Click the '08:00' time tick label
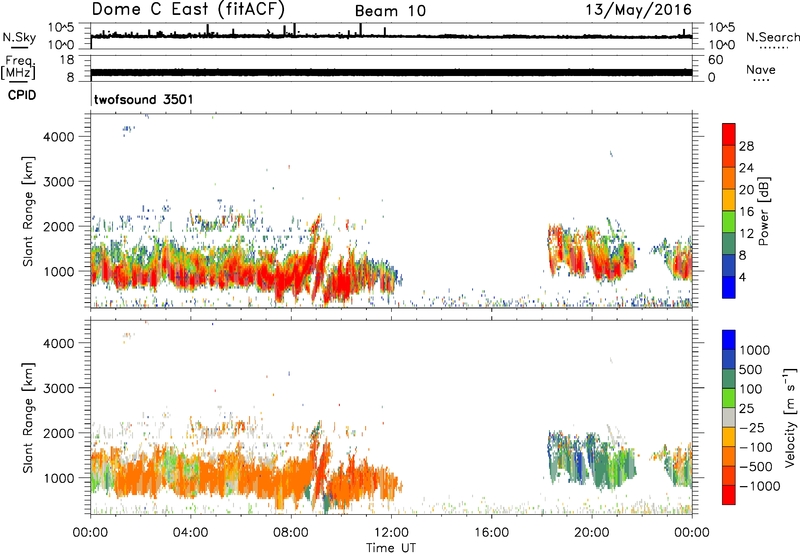 coord(291,533)
